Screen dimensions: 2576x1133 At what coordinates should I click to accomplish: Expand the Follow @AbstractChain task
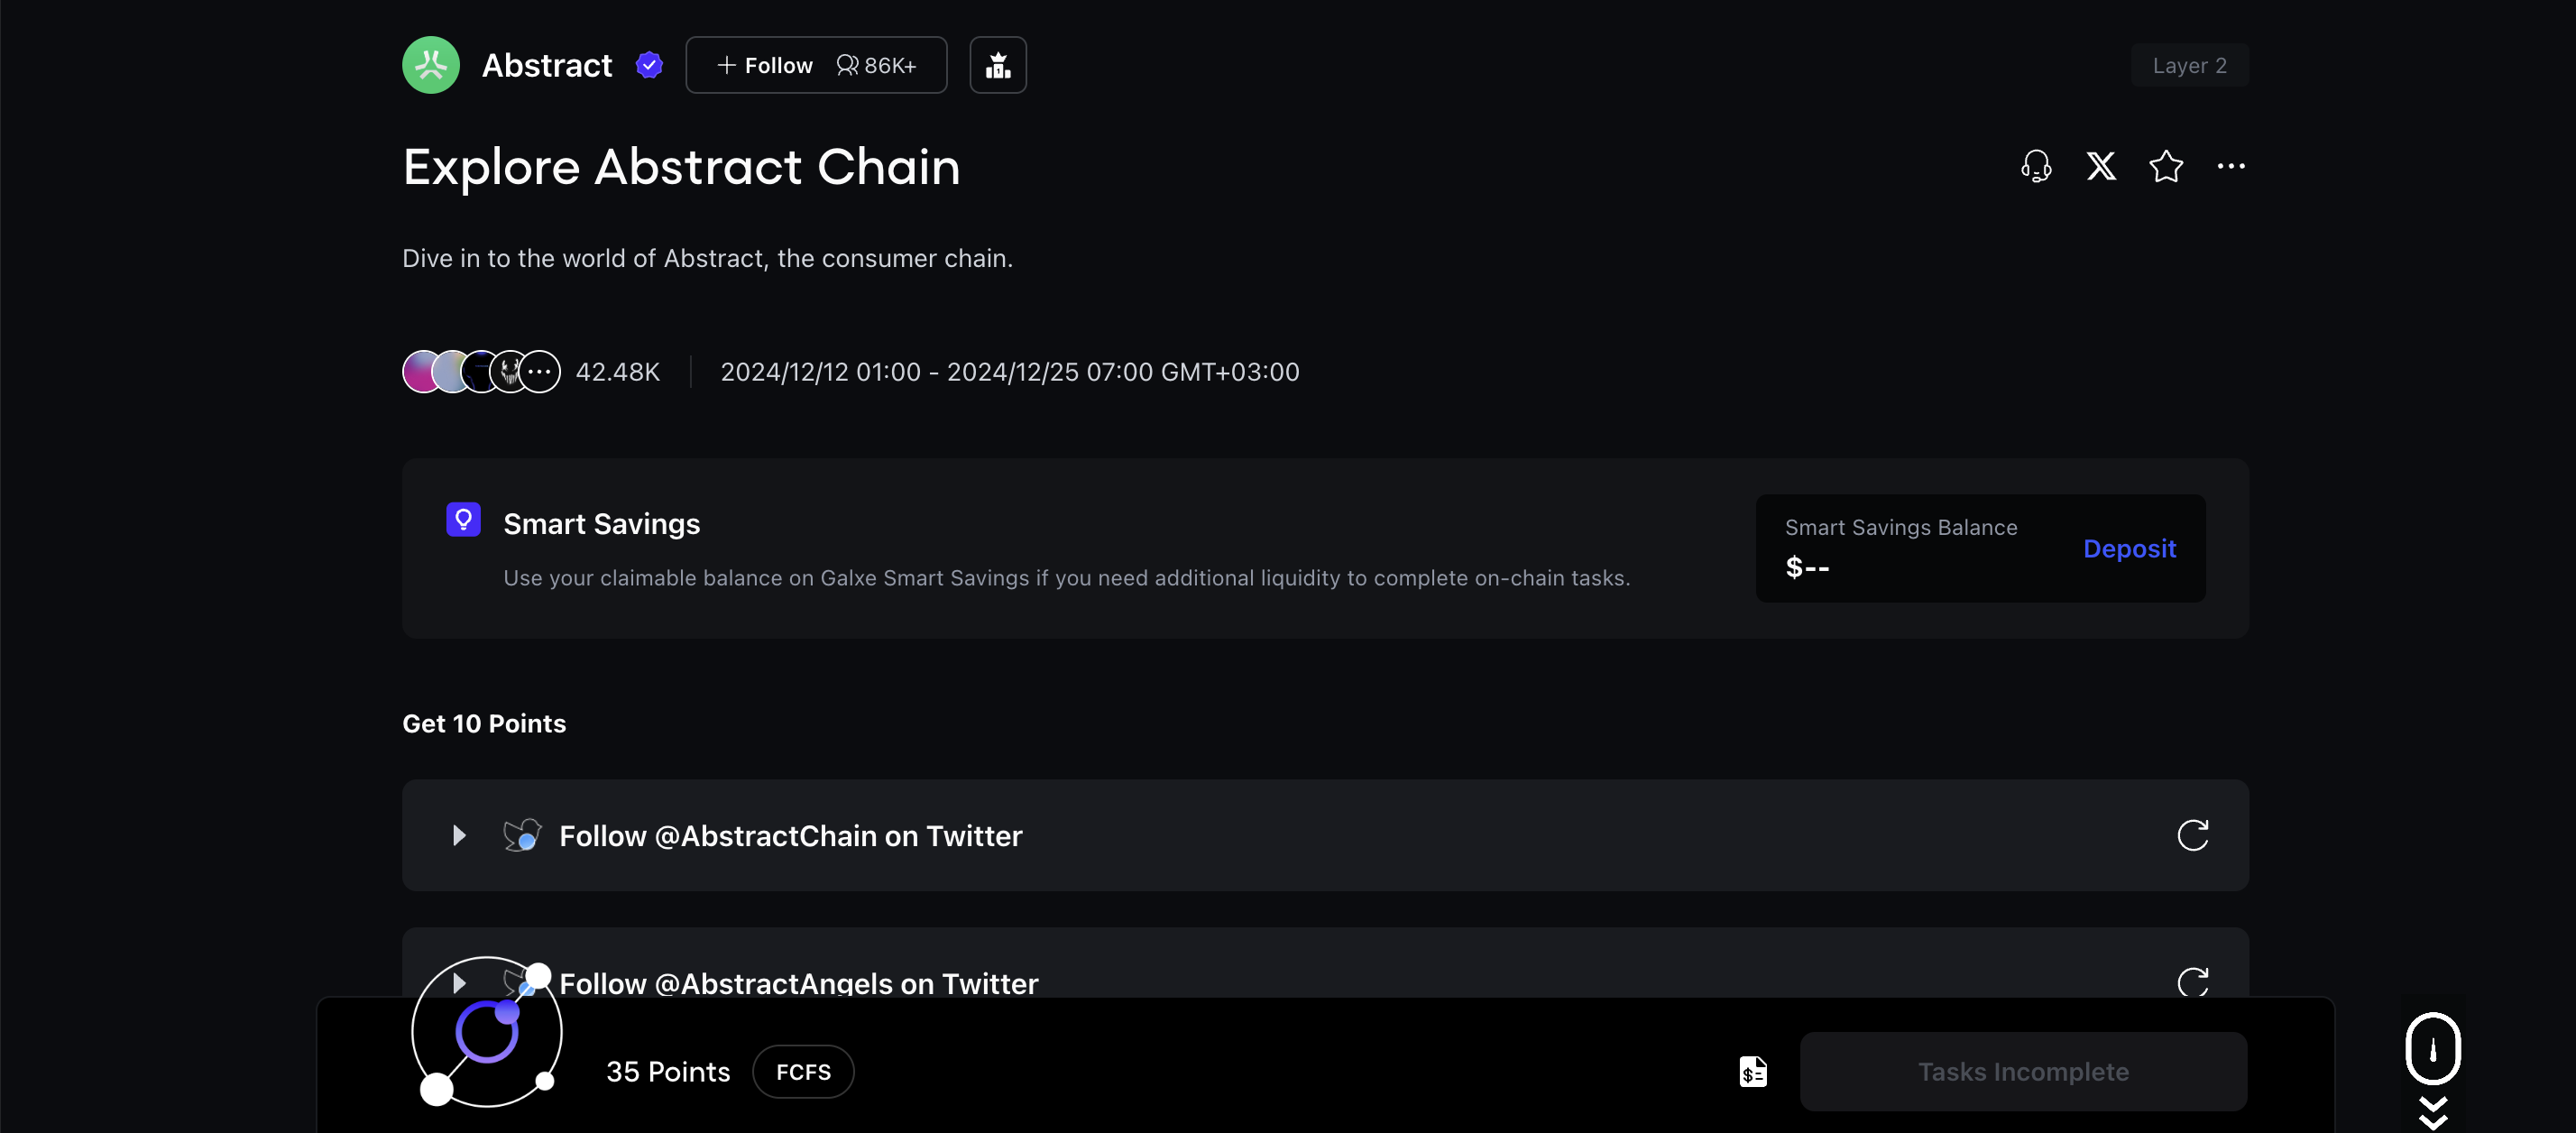[x=459, y=835]
